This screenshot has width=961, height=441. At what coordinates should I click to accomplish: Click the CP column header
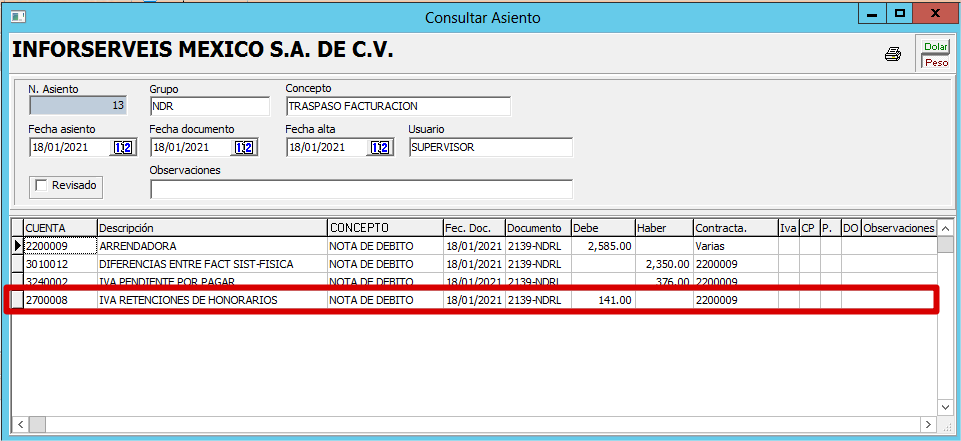(x=808, y=228)
